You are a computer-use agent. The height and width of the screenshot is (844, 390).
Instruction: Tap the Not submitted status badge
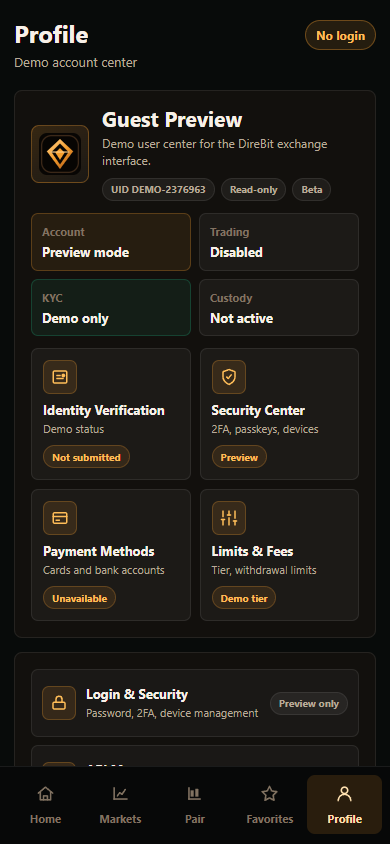click(86, 457)
